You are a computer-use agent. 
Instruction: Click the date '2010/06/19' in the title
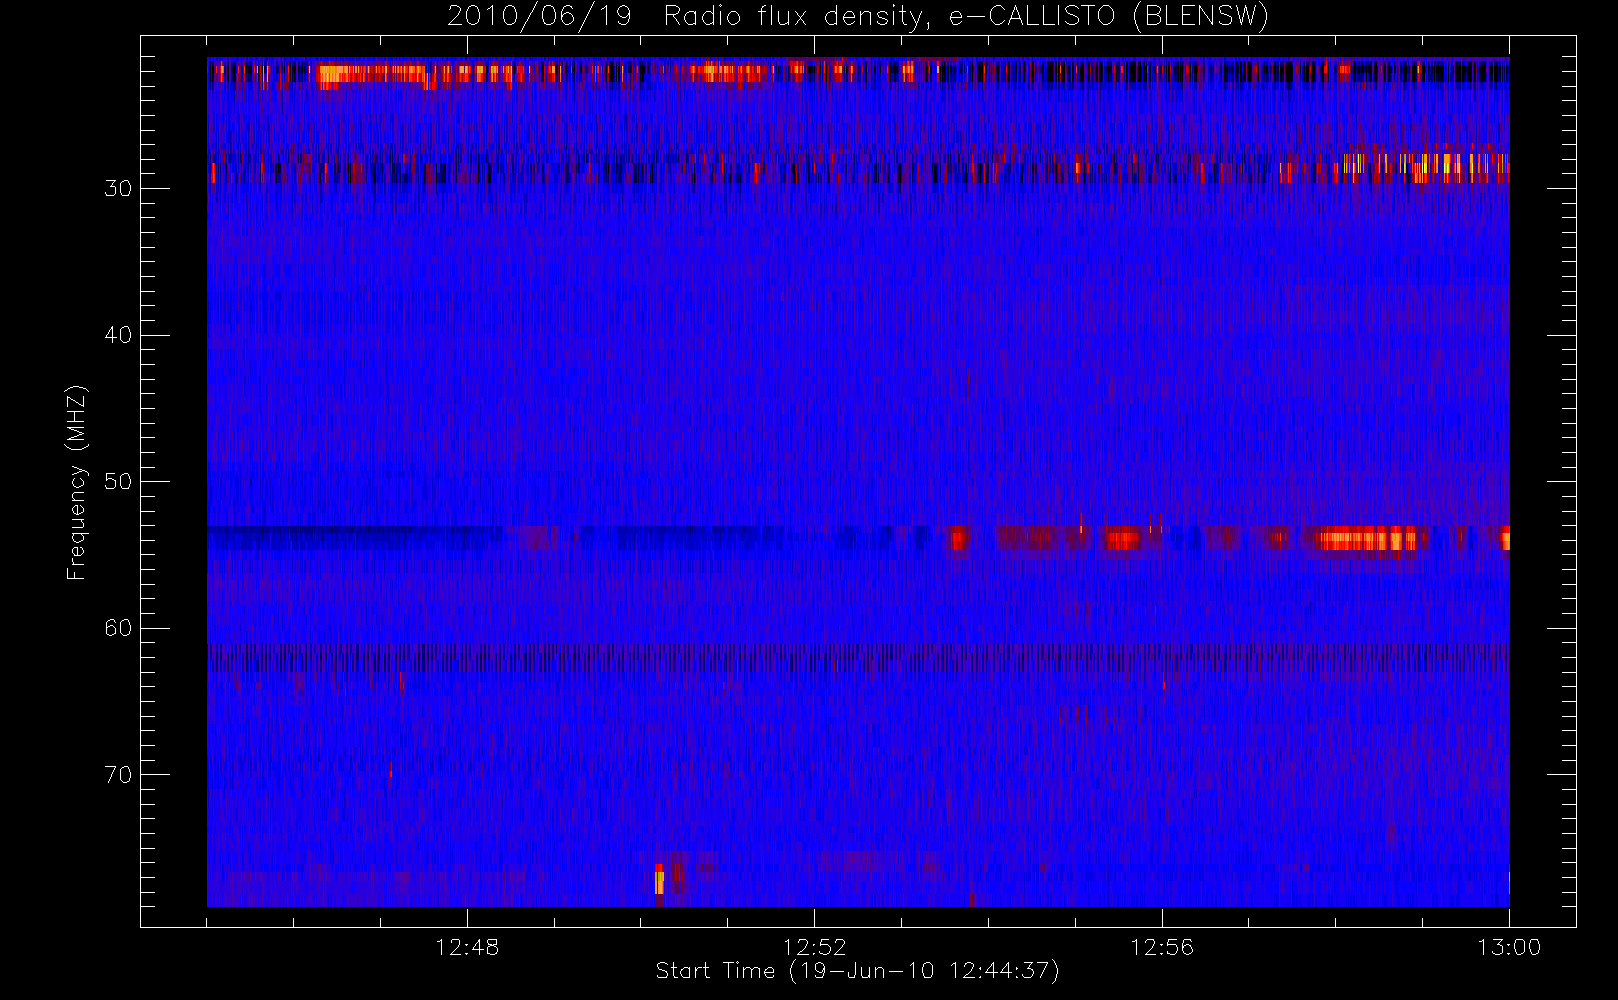(539, 17)
